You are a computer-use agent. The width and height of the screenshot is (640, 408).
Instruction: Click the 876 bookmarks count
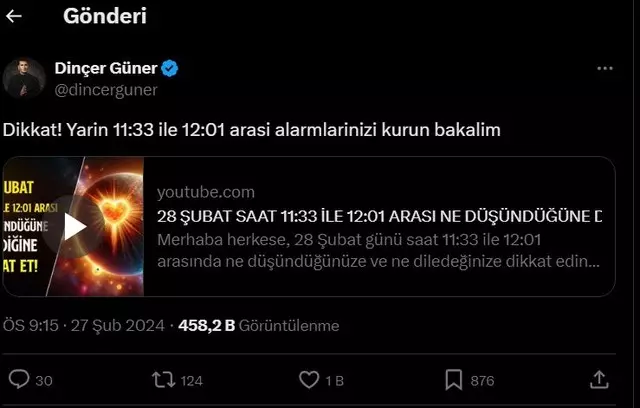(482, 381)
